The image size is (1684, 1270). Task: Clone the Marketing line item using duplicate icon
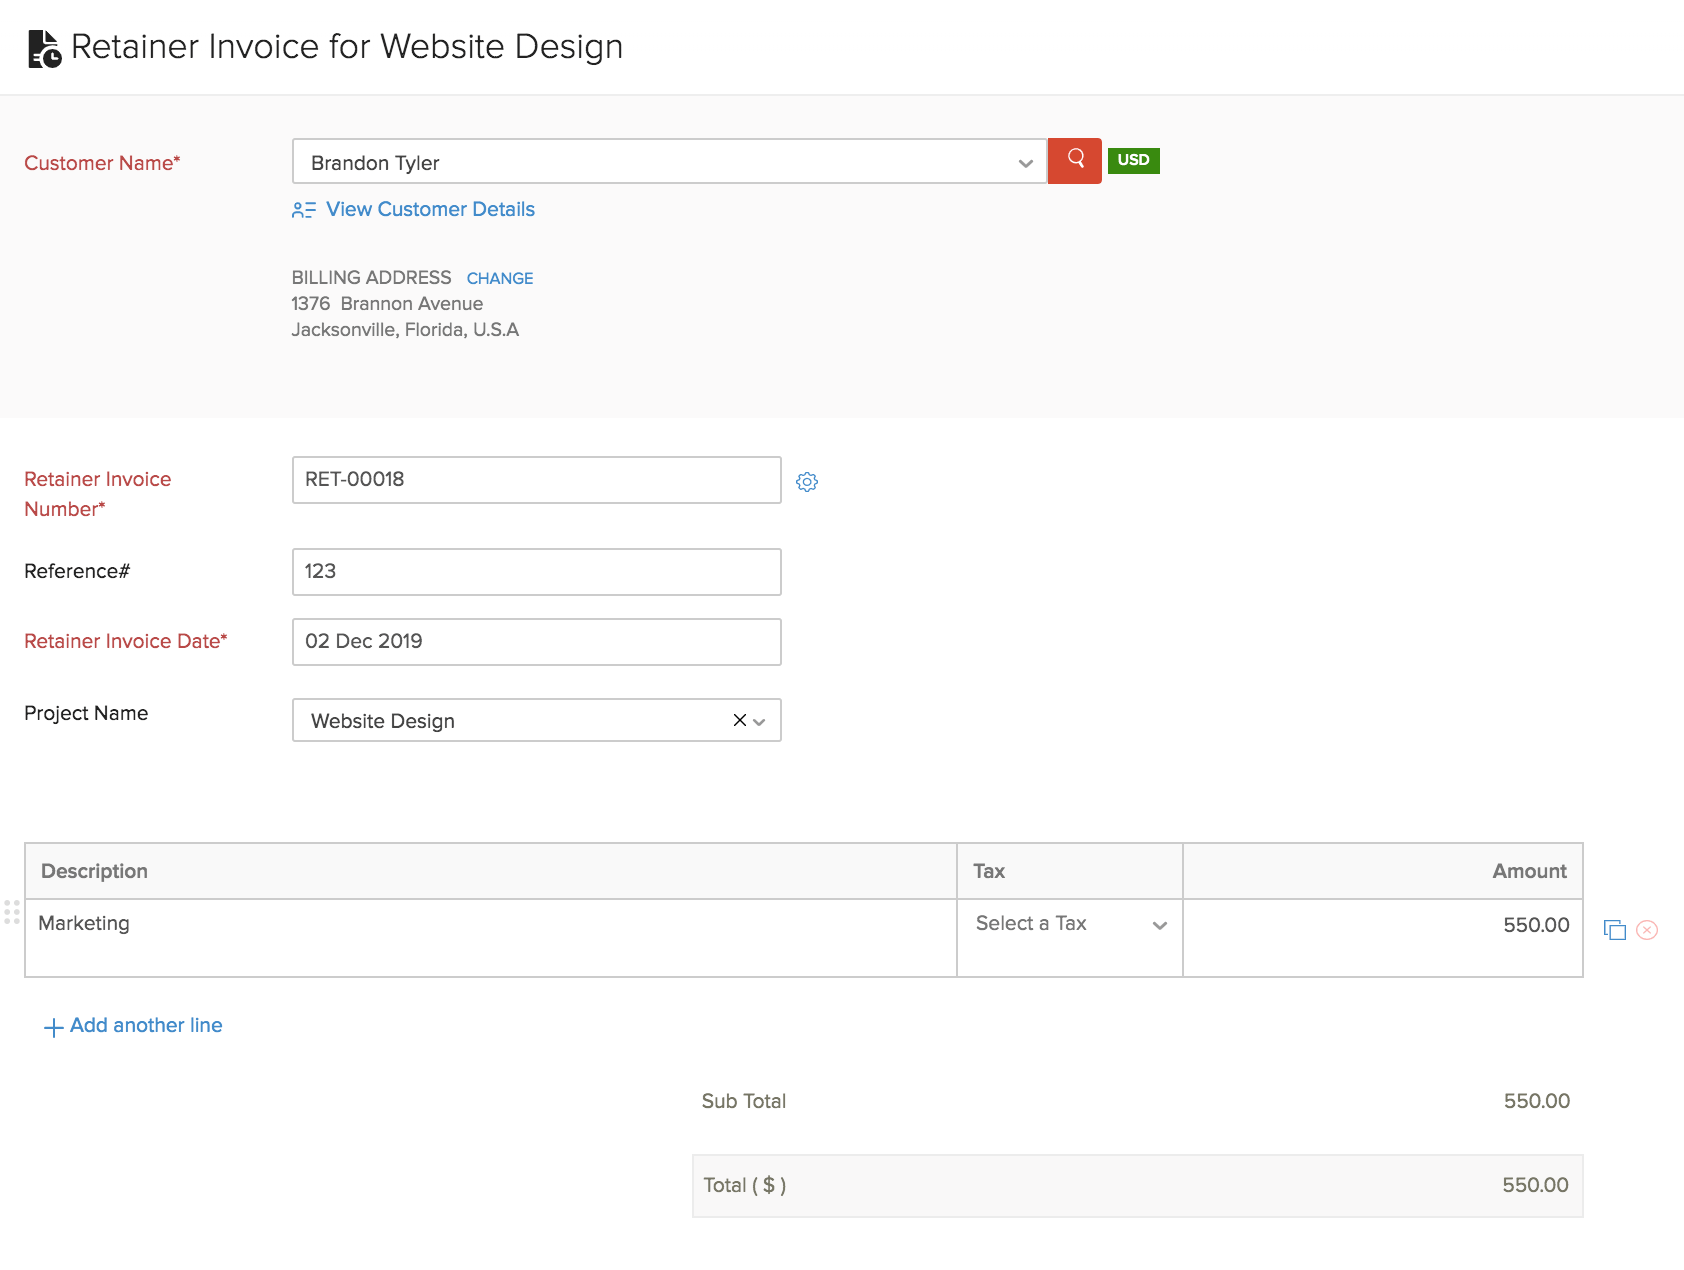click(x=1617, y=929)
